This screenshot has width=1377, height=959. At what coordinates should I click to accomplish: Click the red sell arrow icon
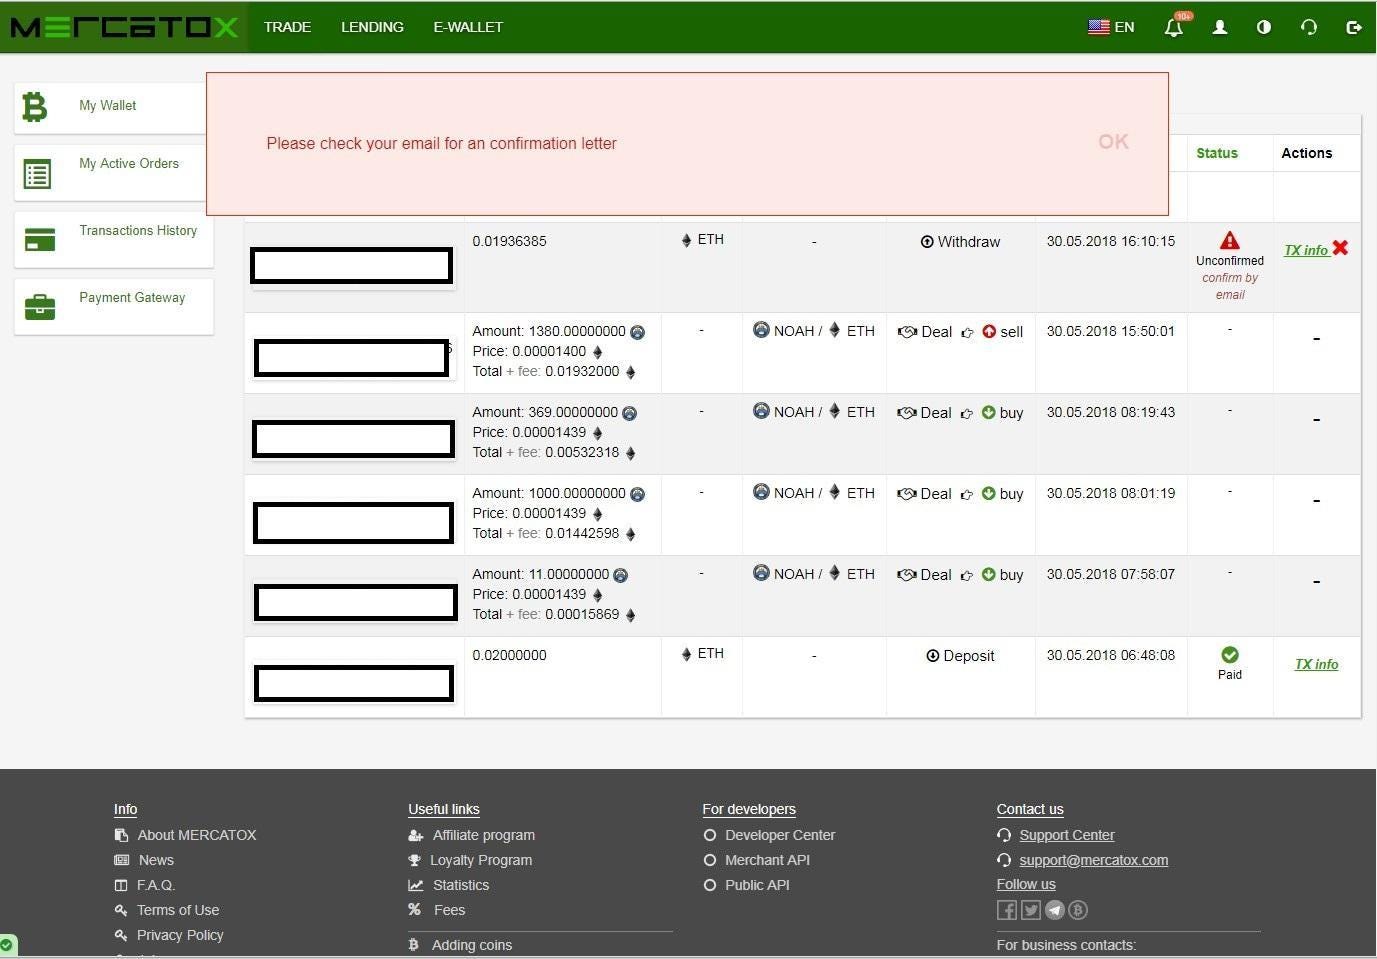tap(989, 331)
